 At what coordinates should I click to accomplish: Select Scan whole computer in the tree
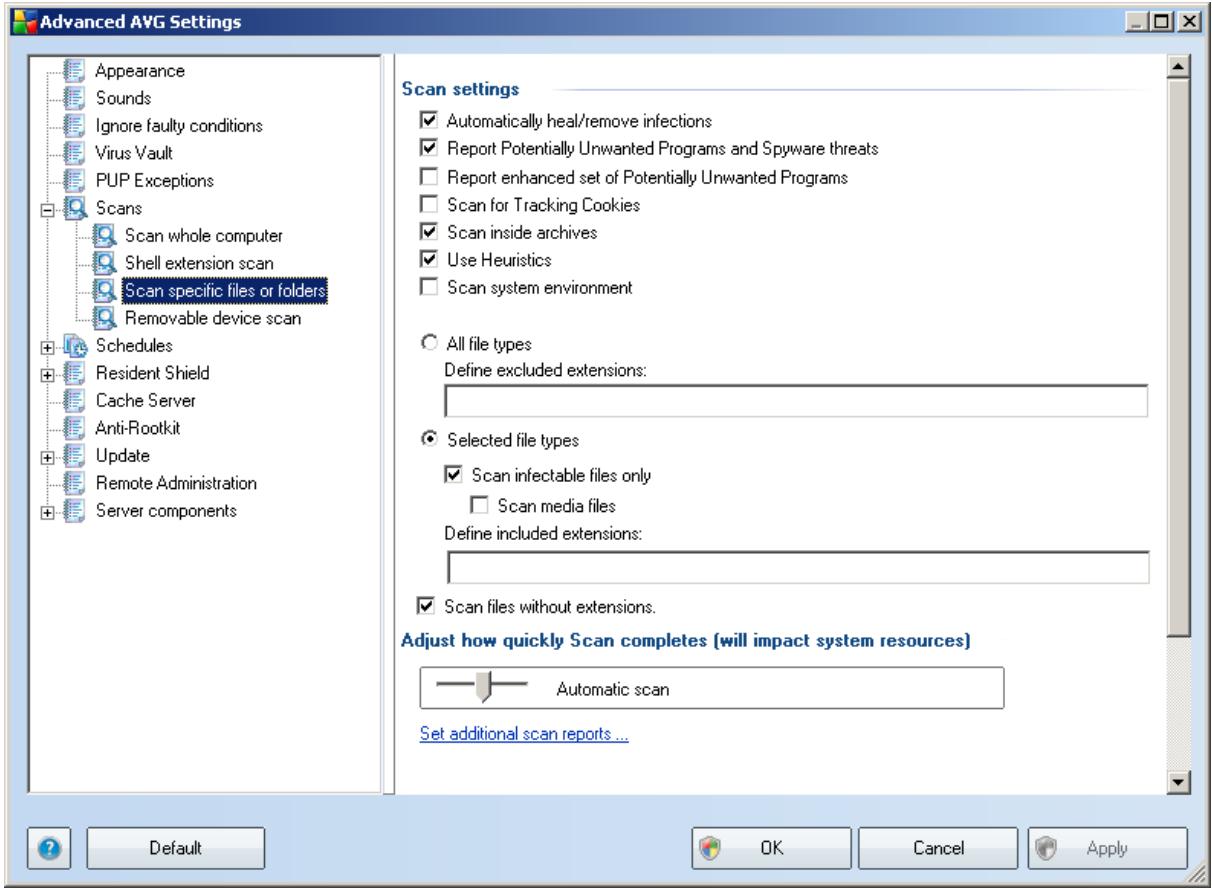click(x=204, y=236)
